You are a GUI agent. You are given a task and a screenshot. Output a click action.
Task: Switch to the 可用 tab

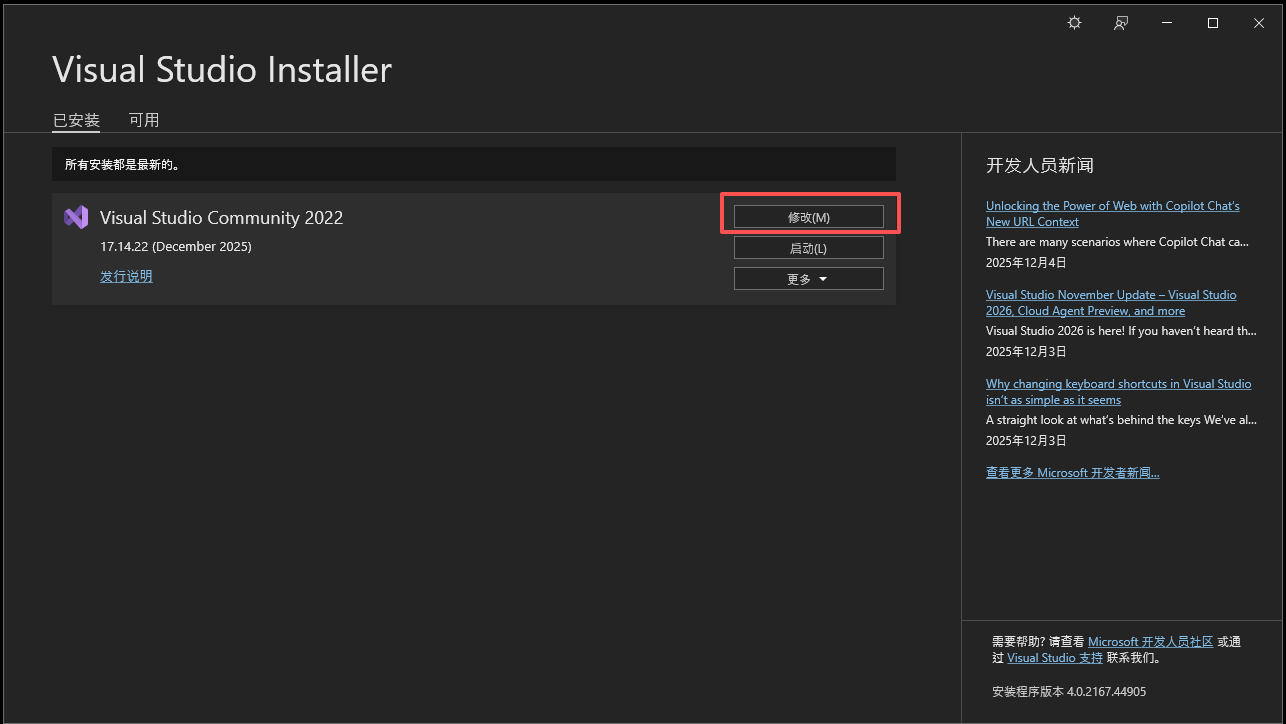[144, 120]
